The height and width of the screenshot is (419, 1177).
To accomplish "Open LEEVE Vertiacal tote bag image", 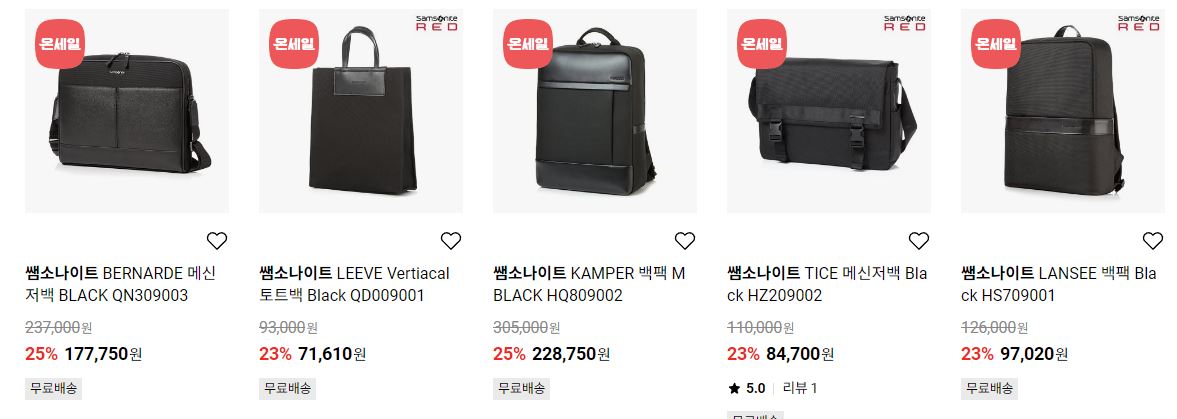I will tap(361, 110).
